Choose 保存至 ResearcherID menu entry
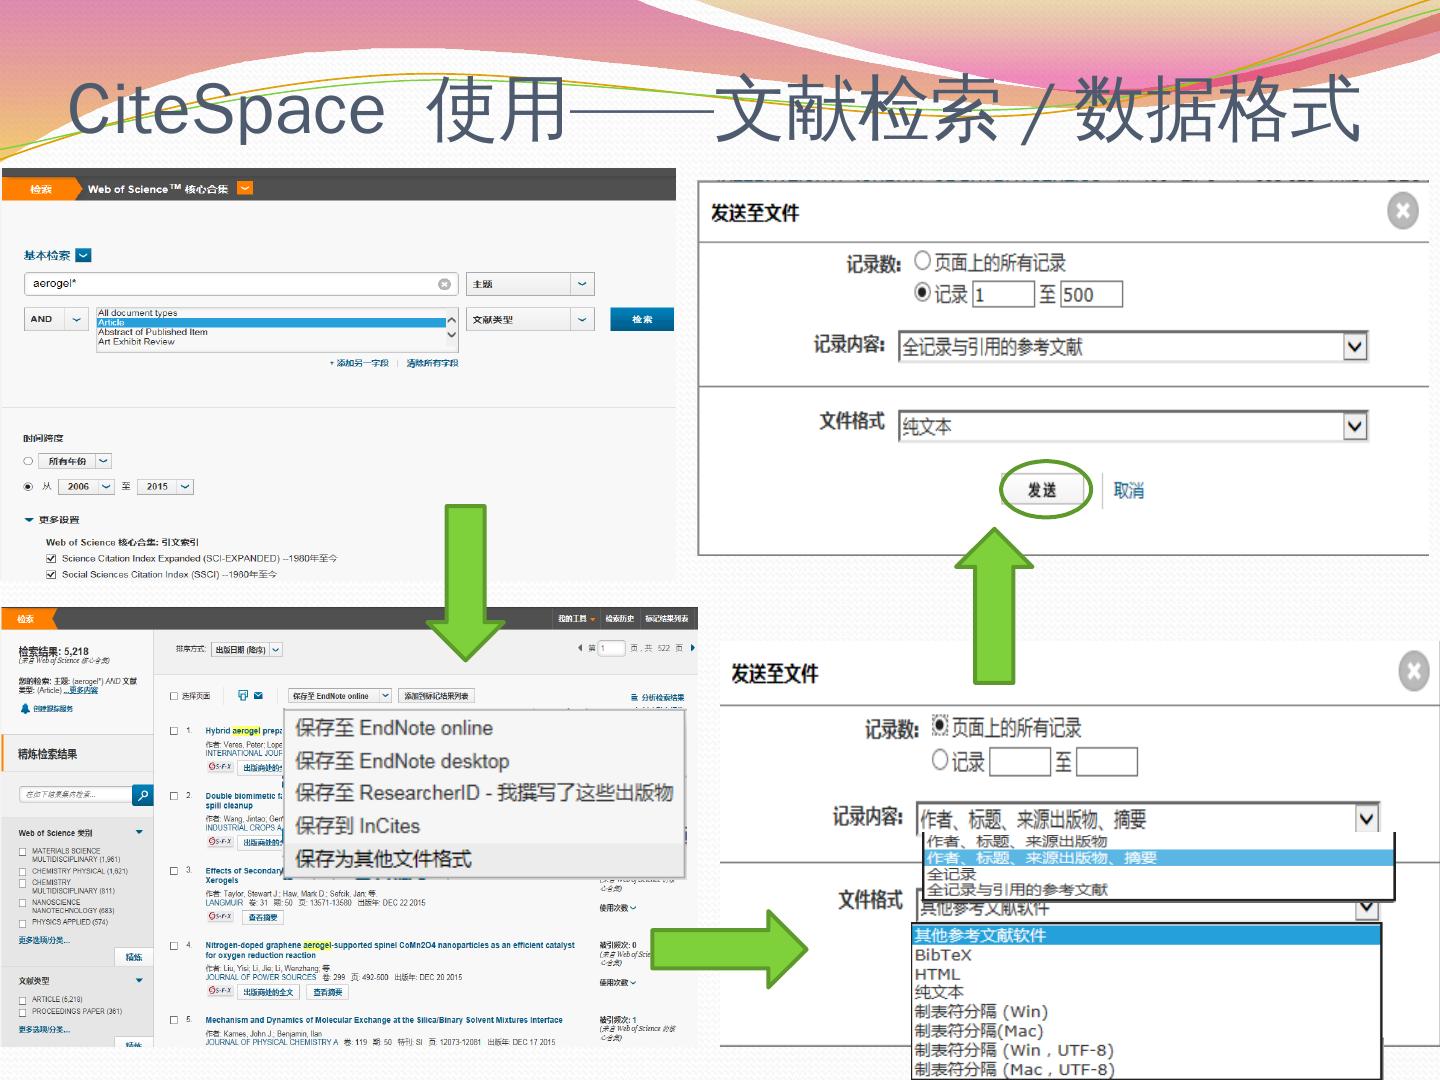The width and height of the screenshot is (1440, 1080). [x=485, y=793]
